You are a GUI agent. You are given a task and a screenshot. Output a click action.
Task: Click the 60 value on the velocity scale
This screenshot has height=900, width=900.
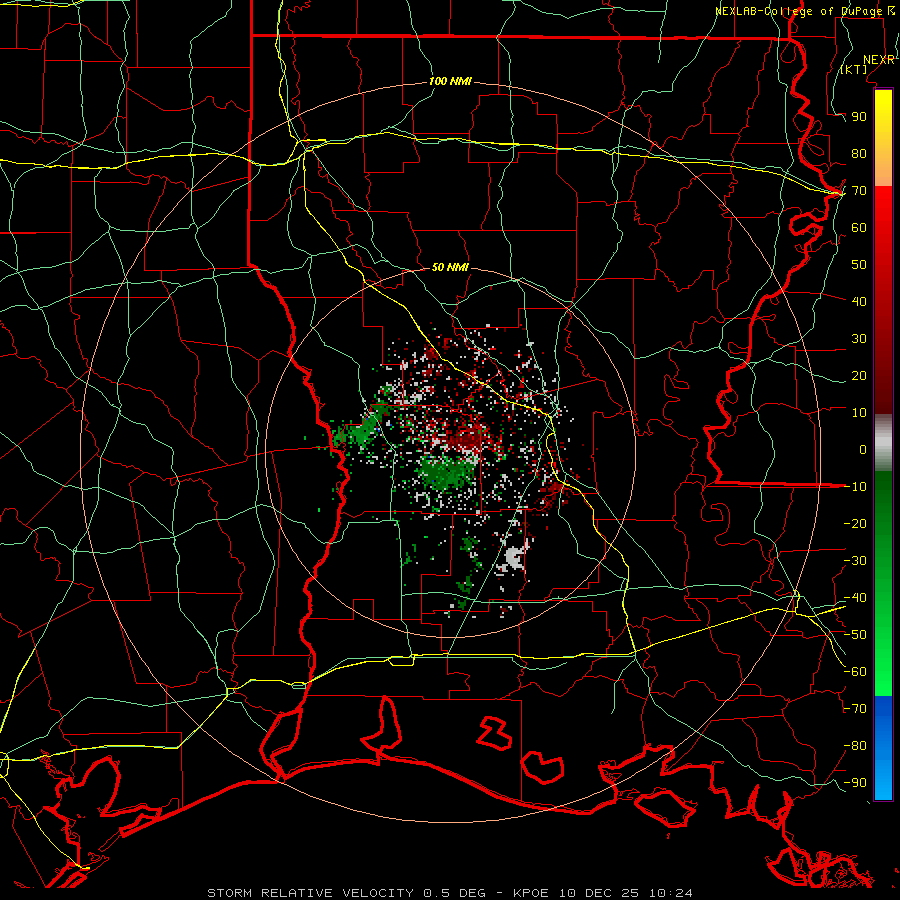(859, 227)
